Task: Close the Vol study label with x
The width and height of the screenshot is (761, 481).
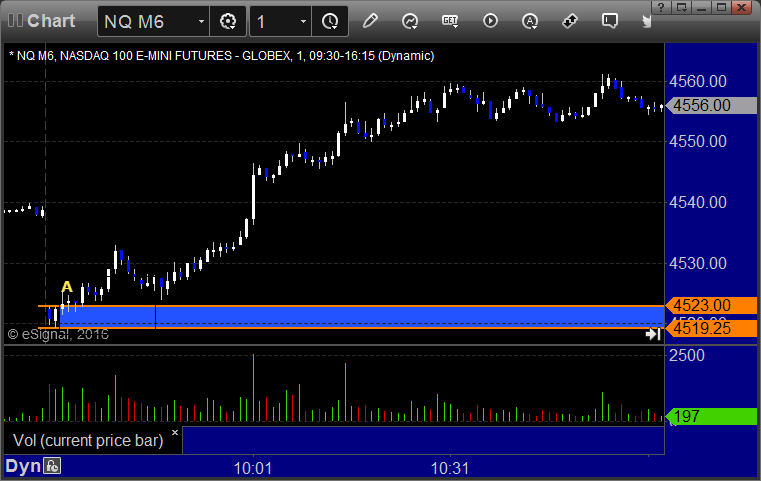Action: click(x=175, y=432)
